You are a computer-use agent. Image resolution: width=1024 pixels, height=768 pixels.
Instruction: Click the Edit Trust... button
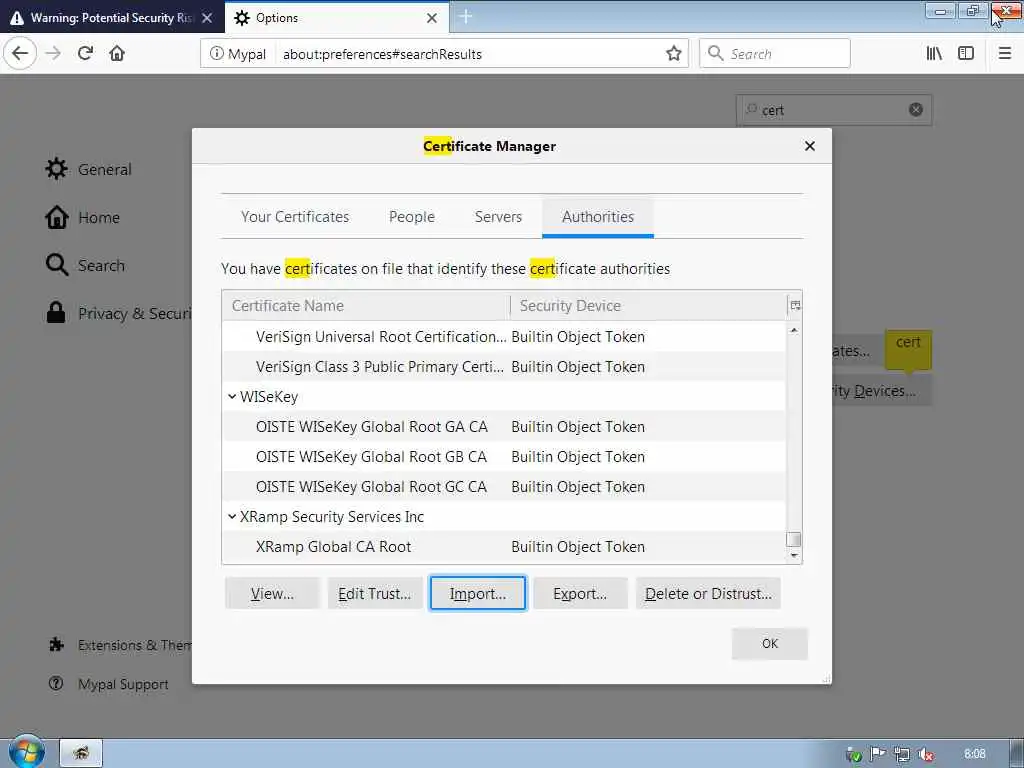click(374, 594)
